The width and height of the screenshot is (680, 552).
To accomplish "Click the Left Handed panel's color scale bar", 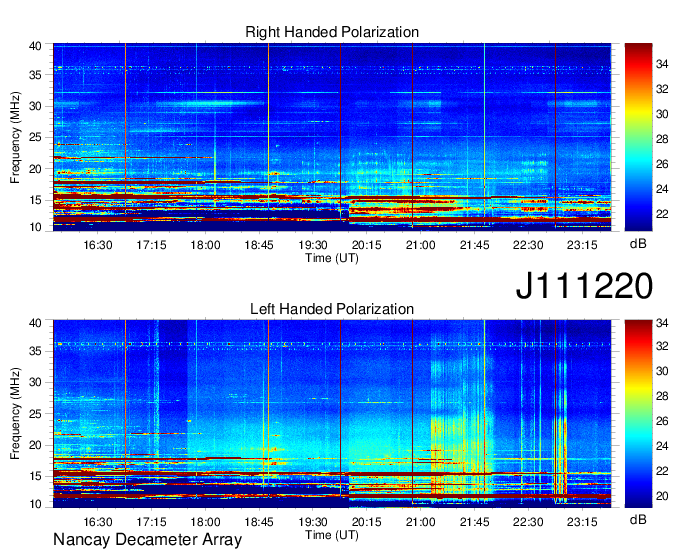I will (638, 414).
